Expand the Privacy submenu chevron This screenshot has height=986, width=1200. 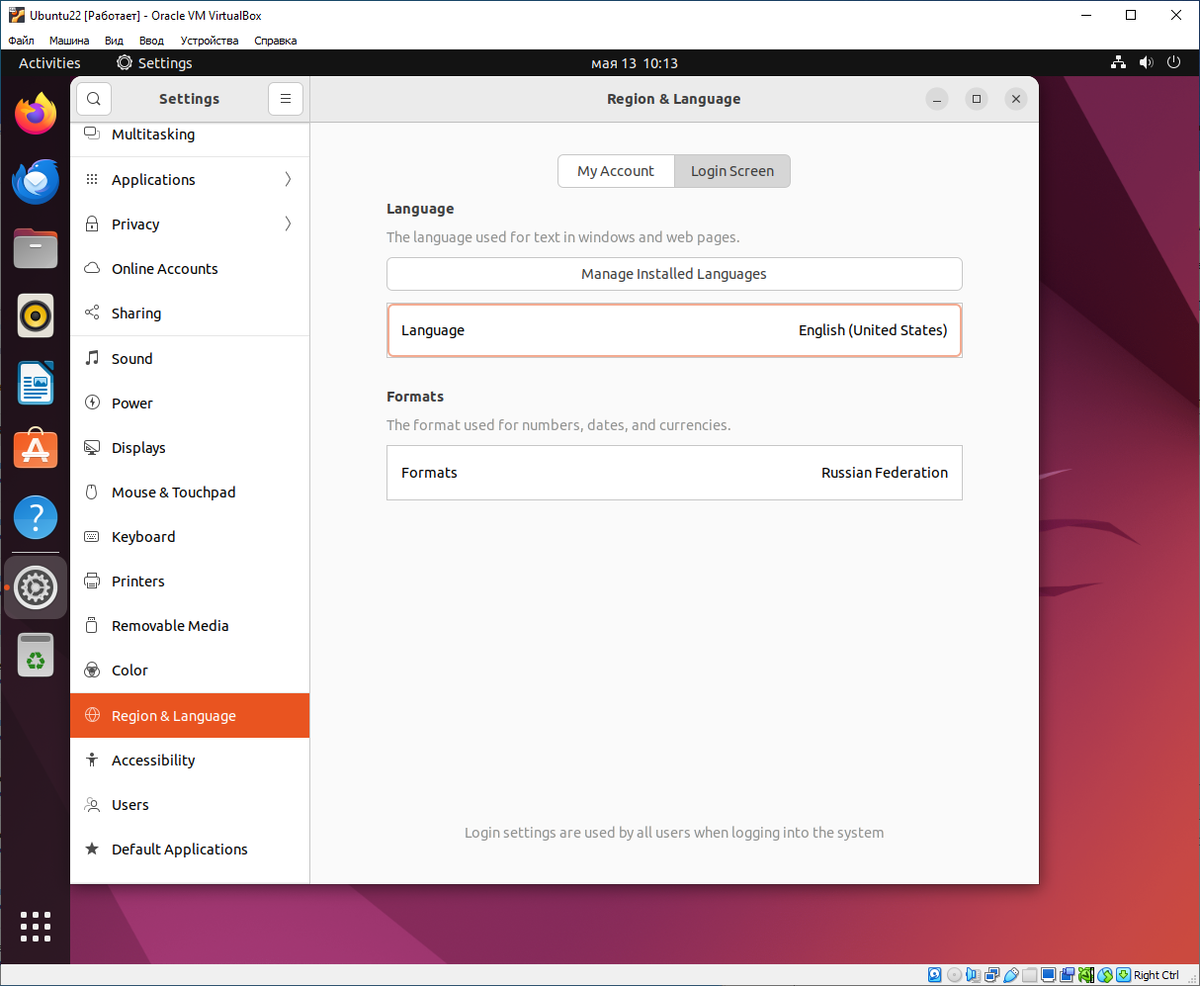pos(288,224)
